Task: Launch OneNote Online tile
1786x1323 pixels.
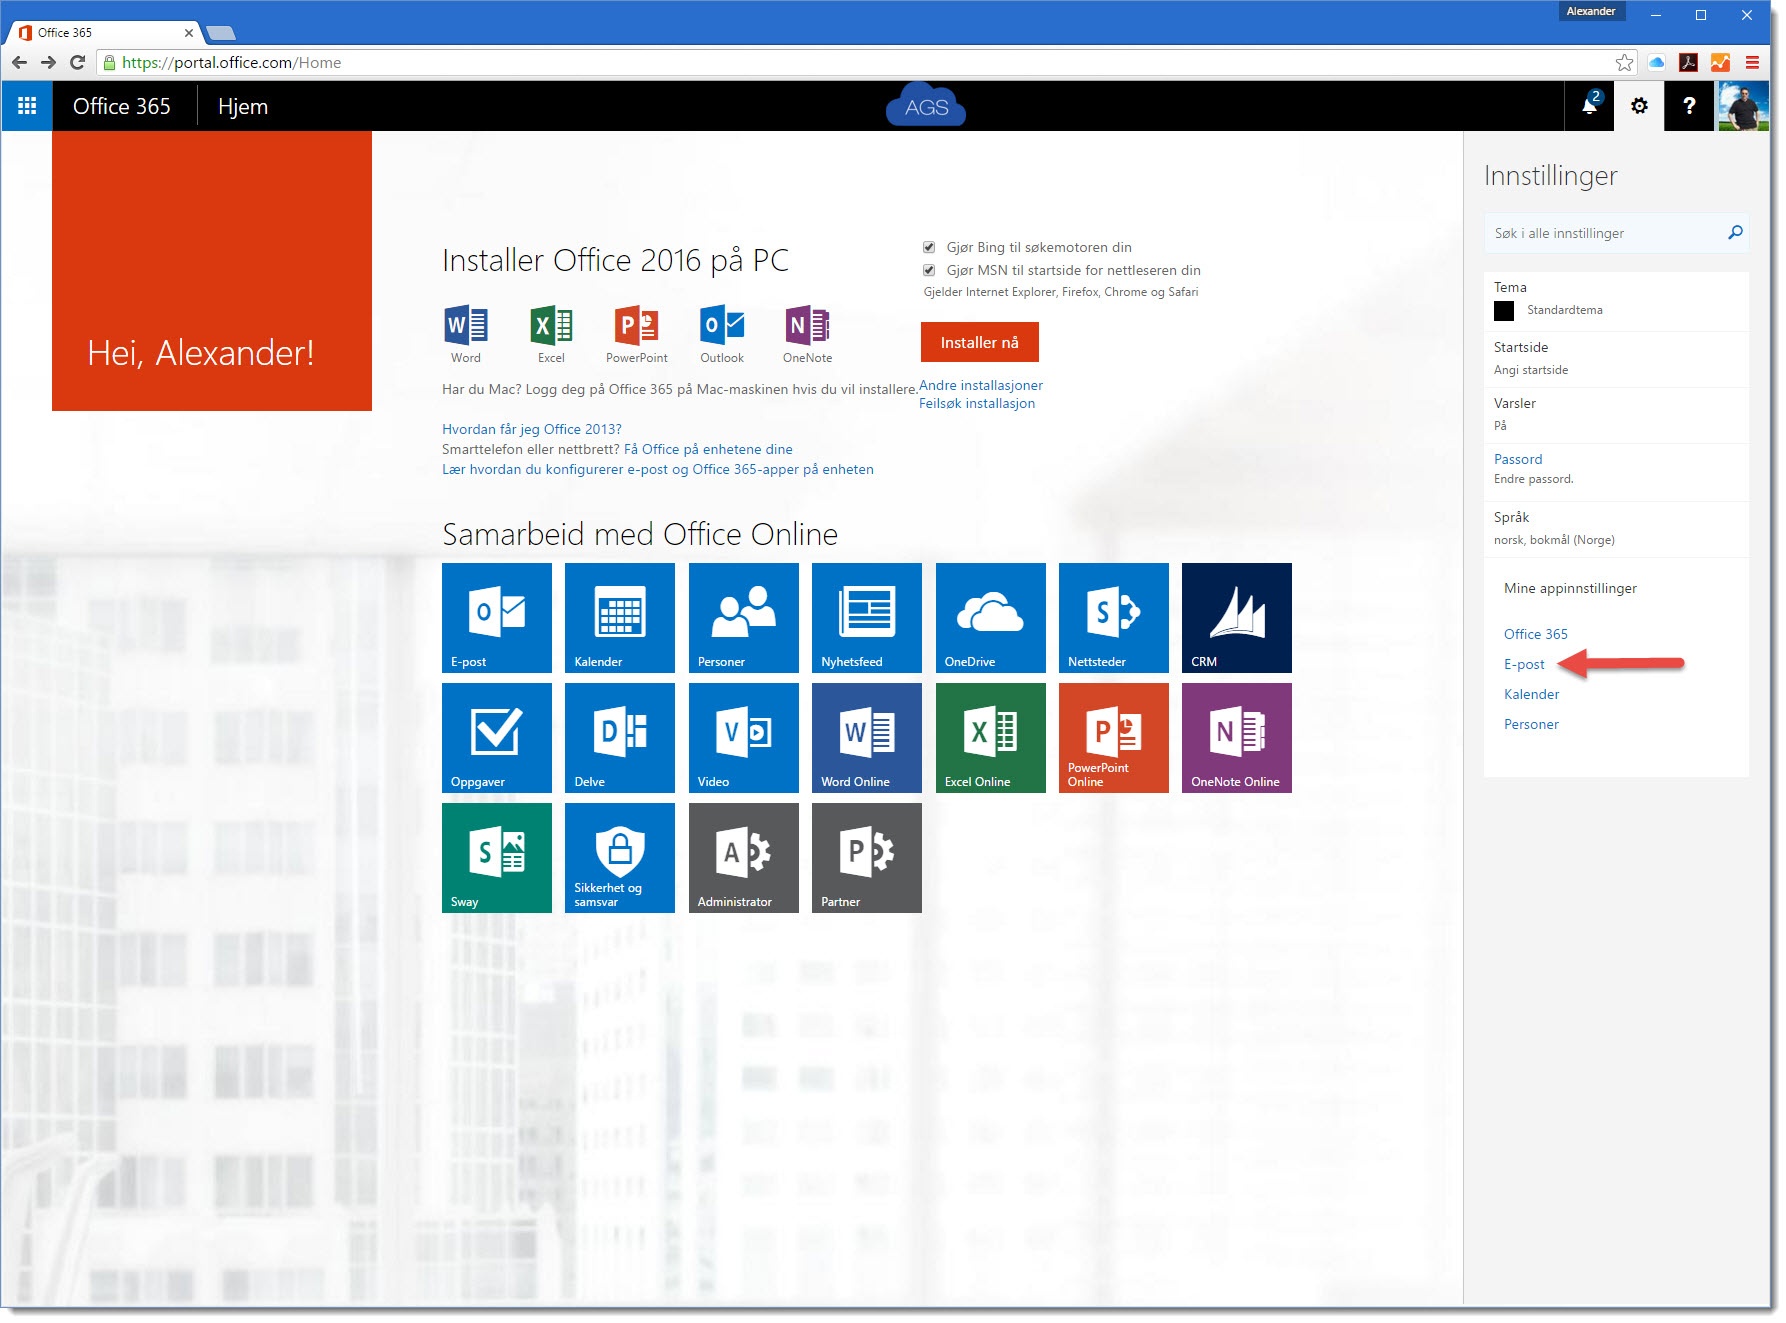Action: (1237, 738)
